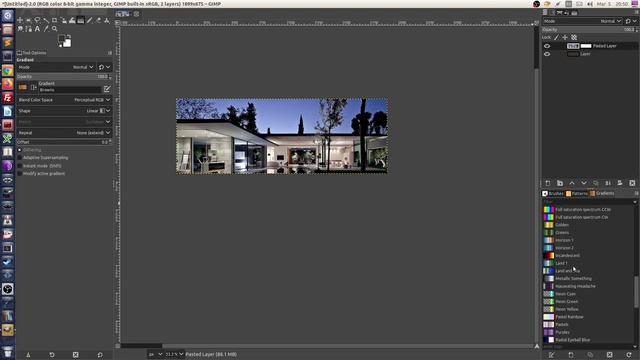Save tool preset icon at bottom
640x360 pixels.
pyautogui.click(x=28, y=355)
